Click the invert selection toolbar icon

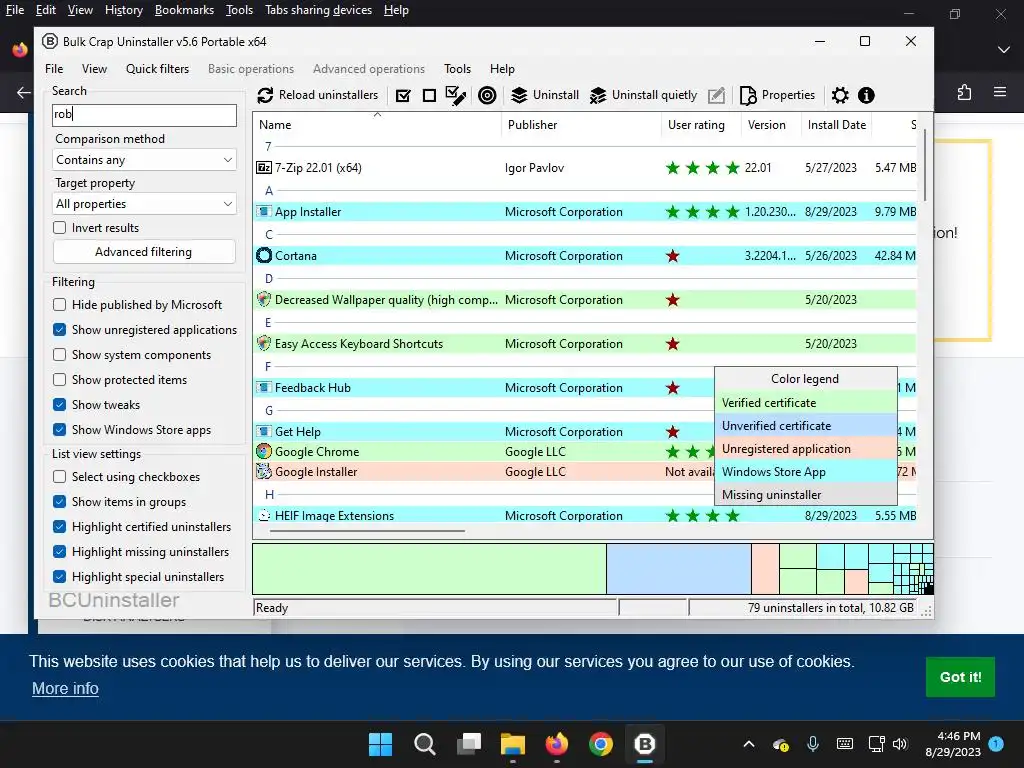click(x=456, y=95)
